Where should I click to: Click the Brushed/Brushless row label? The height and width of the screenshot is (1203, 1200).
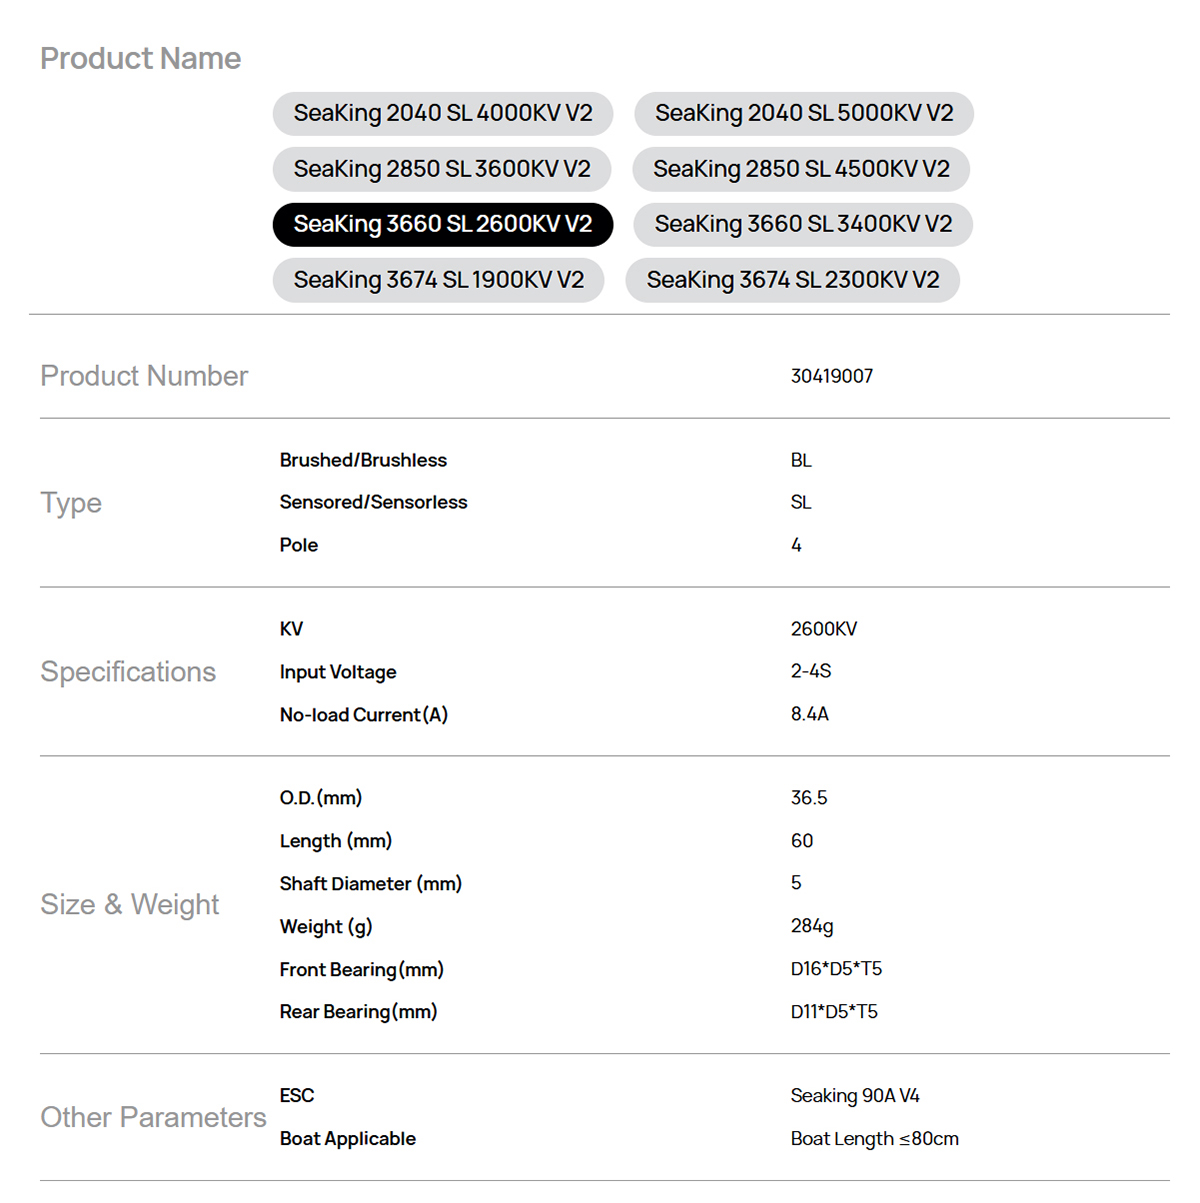363,460
